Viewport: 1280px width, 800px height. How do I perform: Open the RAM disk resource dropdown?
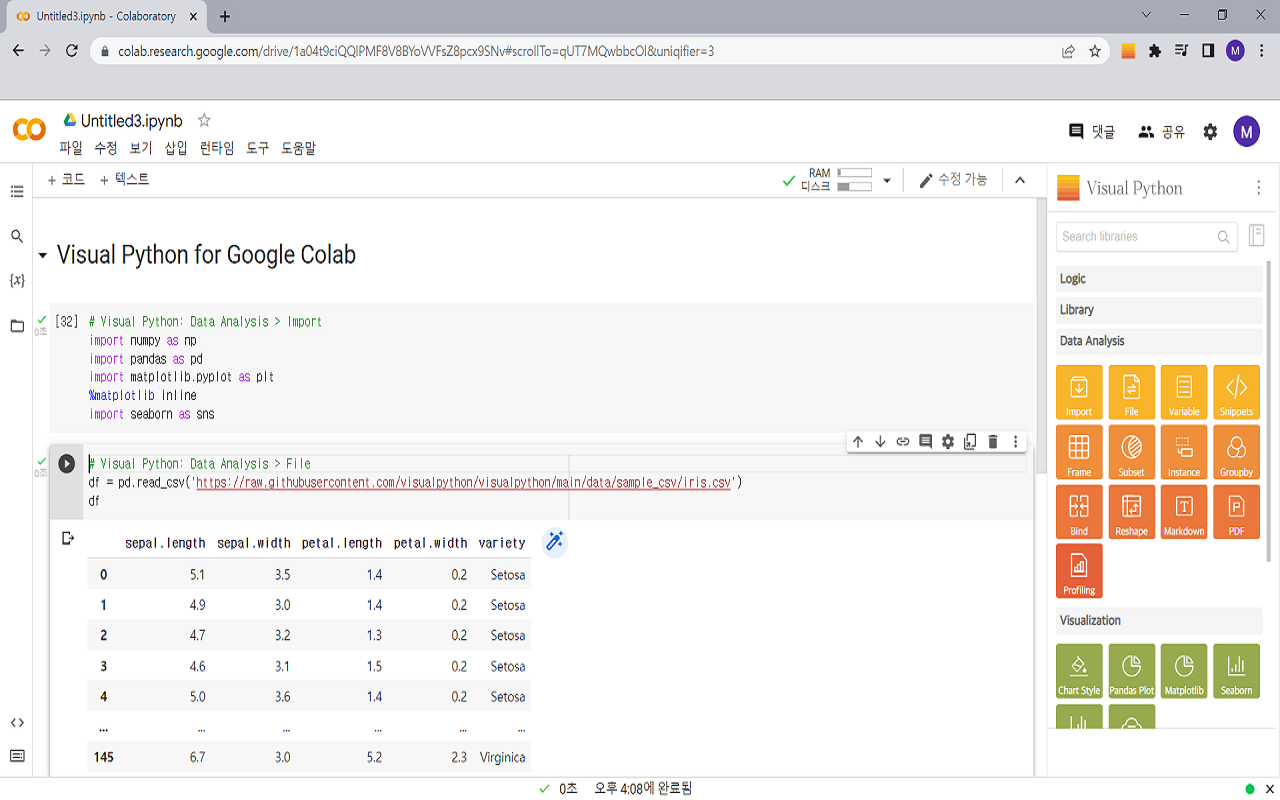pyautogui.click(x=887, y=181)
